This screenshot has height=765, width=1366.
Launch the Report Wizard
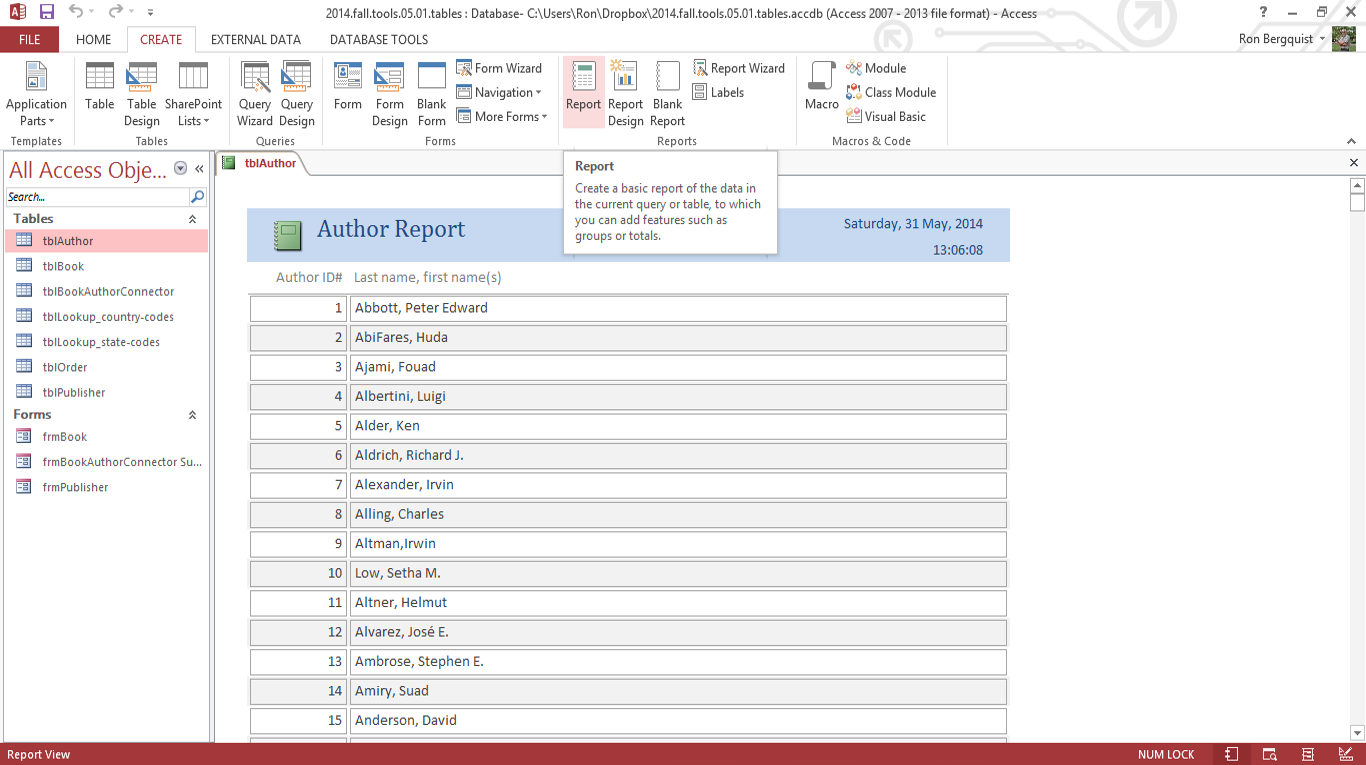click(738, 68)
